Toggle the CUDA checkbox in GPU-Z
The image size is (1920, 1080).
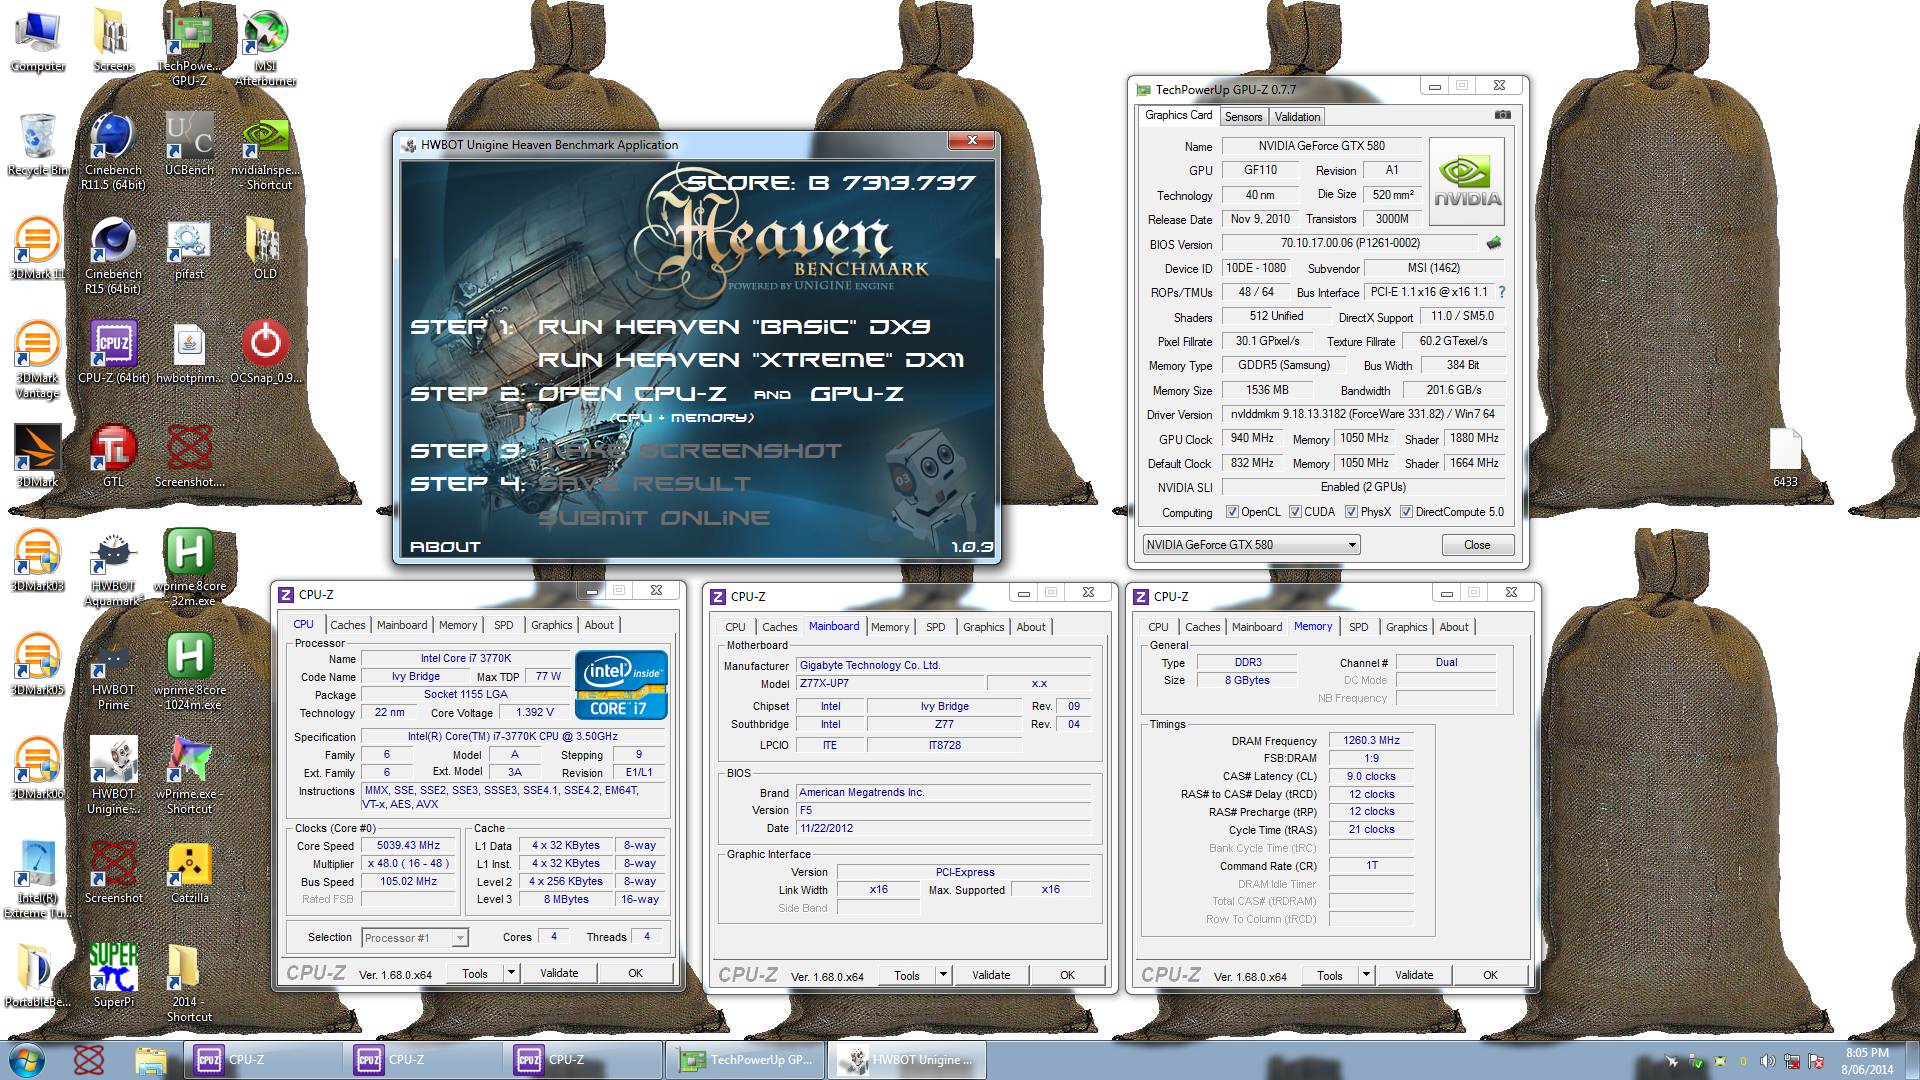(x=1295, y=512)
